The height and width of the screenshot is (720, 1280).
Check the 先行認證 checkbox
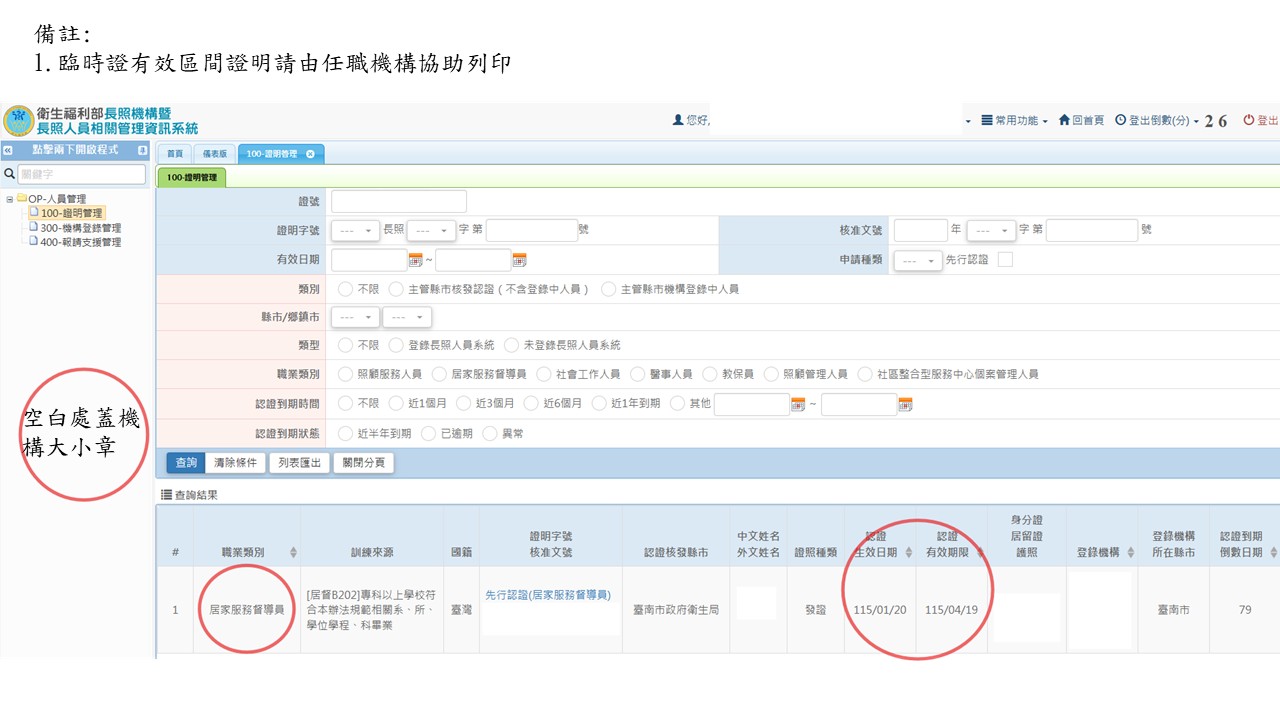point(1005,260)
